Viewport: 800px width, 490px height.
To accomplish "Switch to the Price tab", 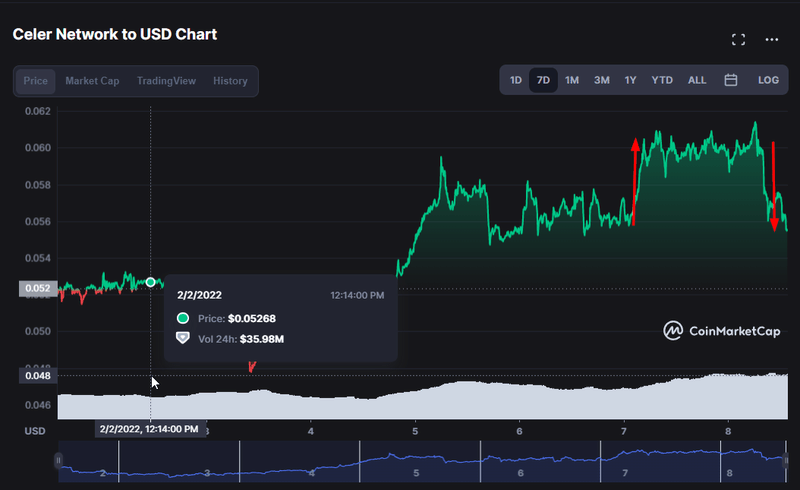I will click(36, 81).
